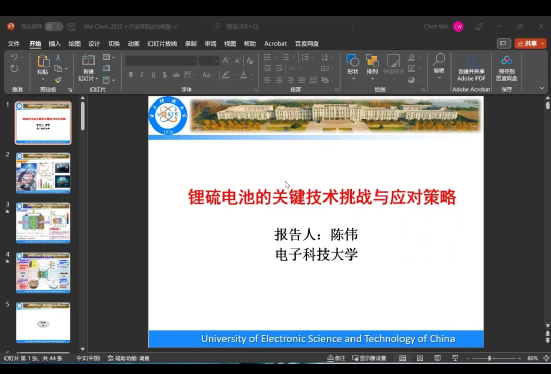Image resolution: width=551 pixels, height=374 pixels.
Task: Click the Editing magnifier icon
Action: [439, 59]
